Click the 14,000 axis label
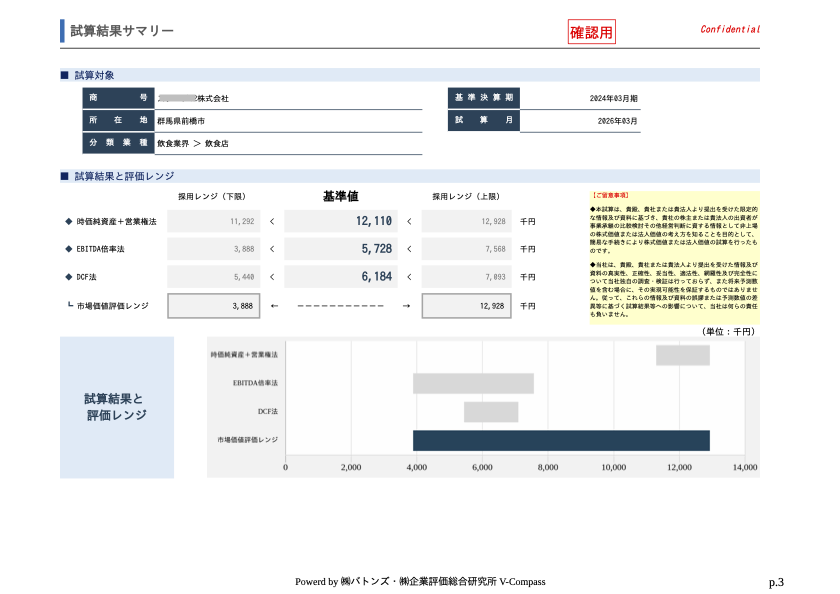The width and height of the screenshot is (840, 594). 745,467
